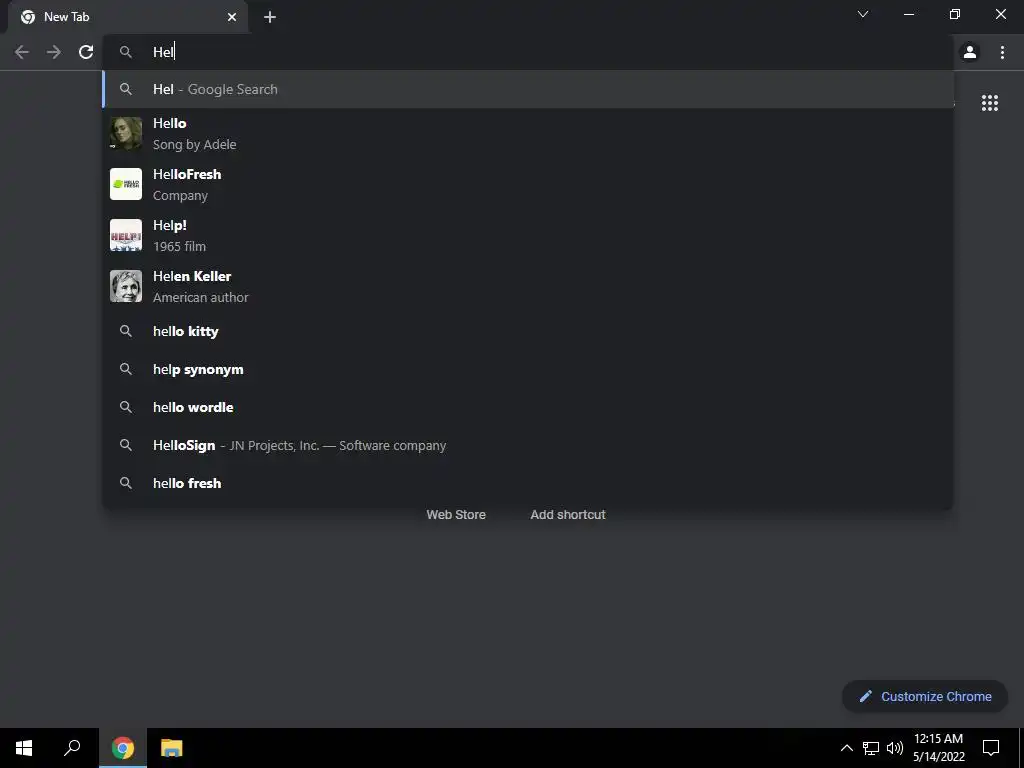Screen dimensions: 1024x768
Task: Click the Customize Chrome button
Action: 925,696
